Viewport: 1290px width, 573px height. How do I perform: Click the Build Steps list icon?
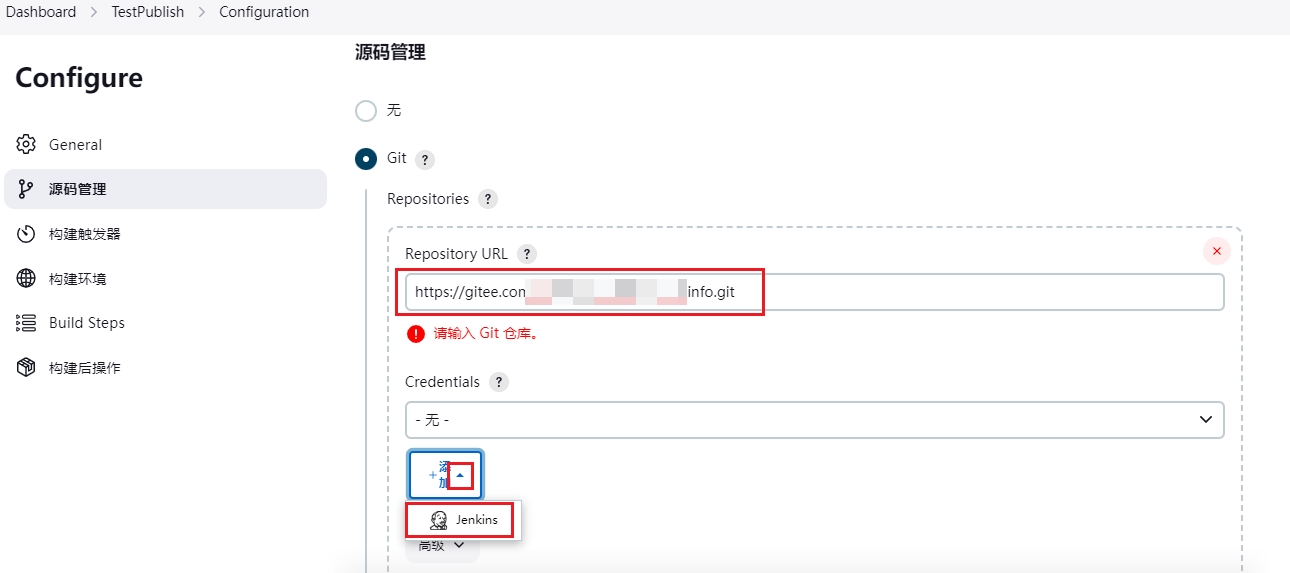(26, 323)
